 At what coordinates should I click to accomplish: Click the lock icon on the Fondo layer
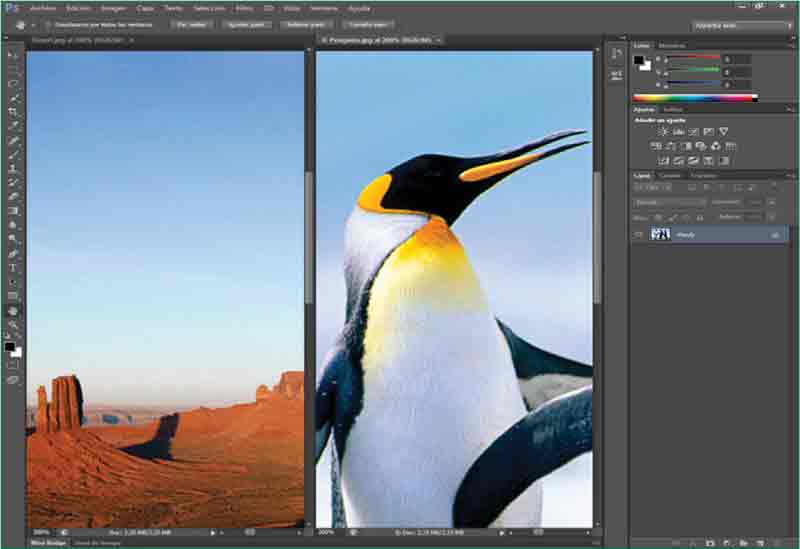774,234
